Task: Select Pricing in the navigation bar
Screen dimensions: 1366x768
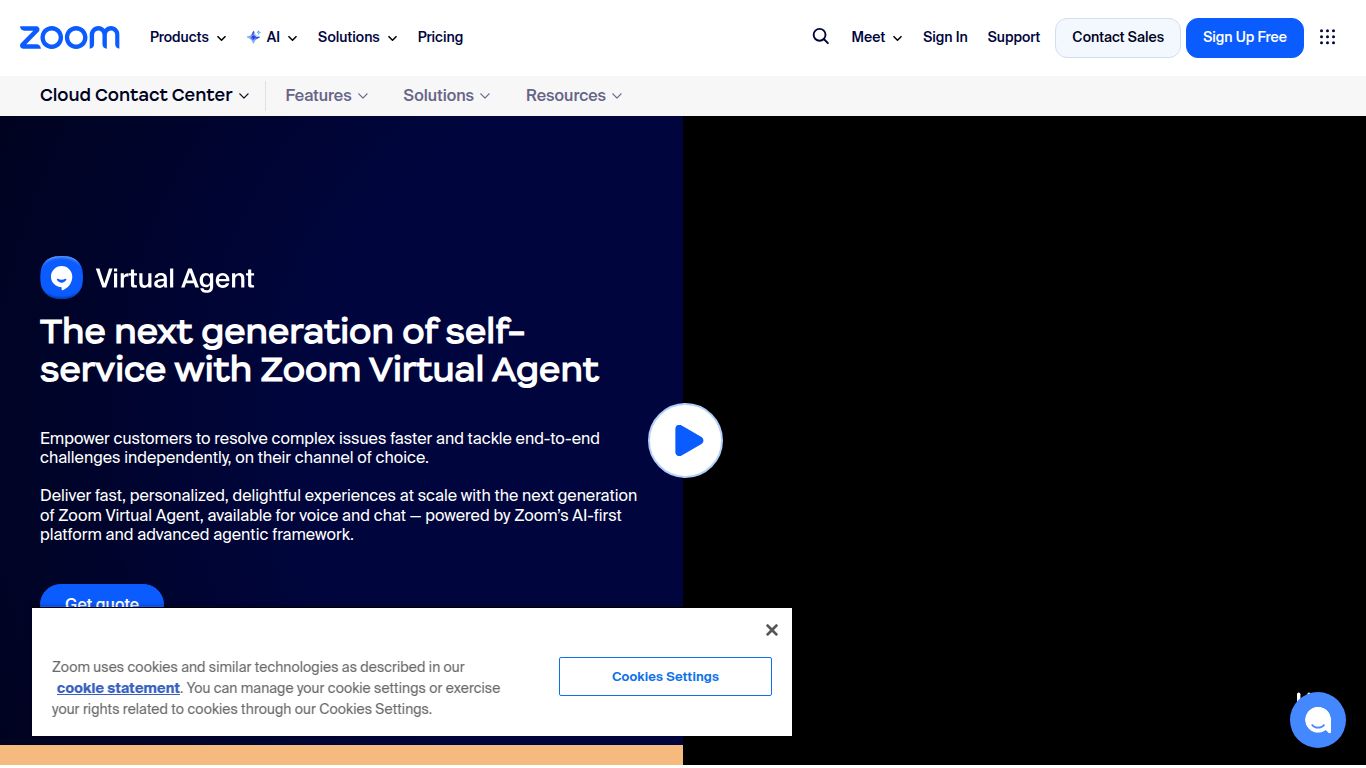Action: click(x=440, y=37)
